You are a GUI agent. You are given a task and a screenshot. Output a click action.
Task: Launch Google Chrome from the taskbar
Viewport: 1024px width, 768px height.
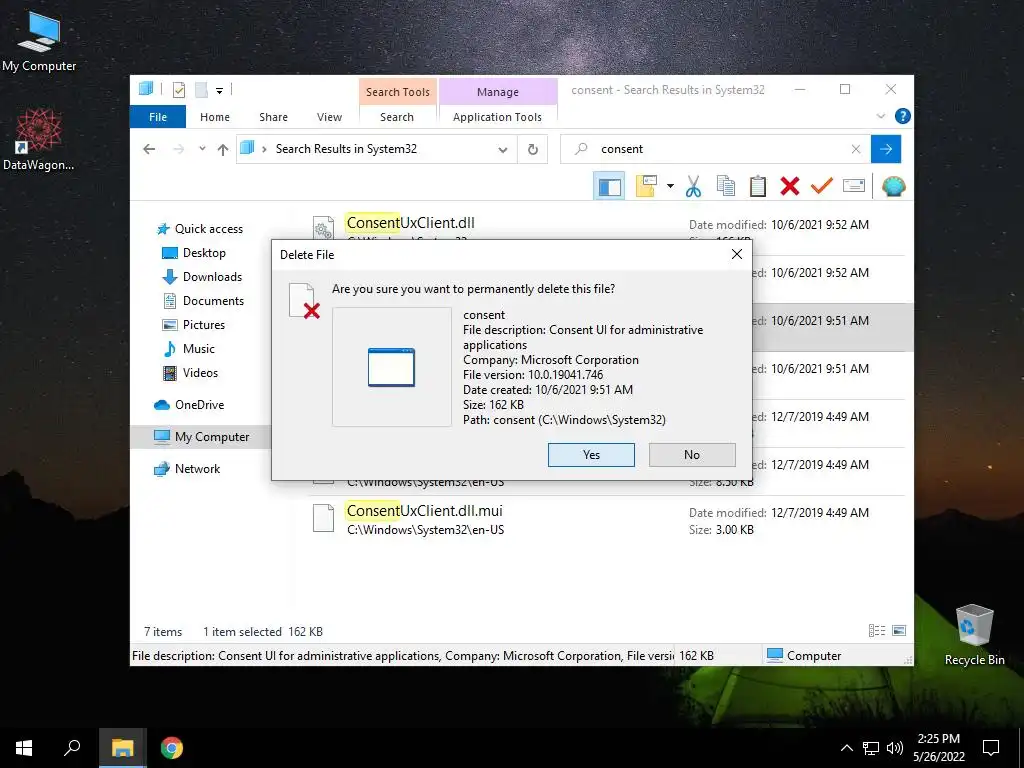pyautogui.click(x=172, y=748)
